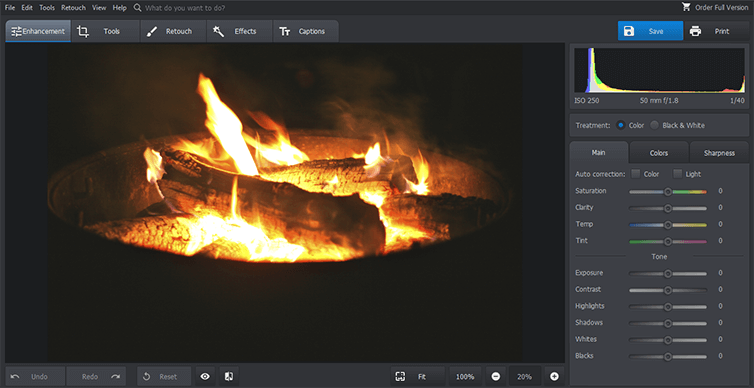Select Black & White treatment
Screen dimensions: 754x388
(654, 125)
